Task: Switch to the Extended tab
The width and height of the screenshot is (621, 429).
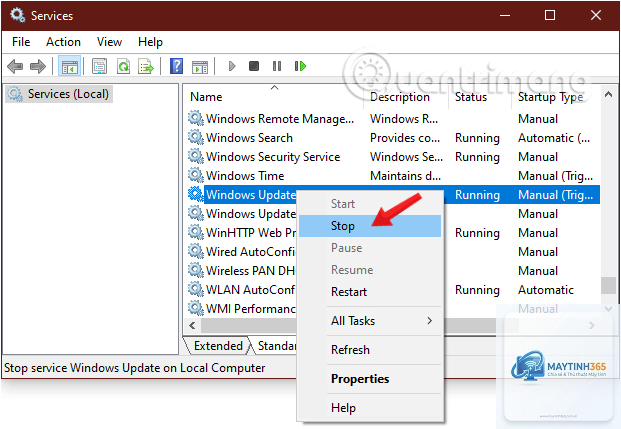Action: tap(218, 346)
